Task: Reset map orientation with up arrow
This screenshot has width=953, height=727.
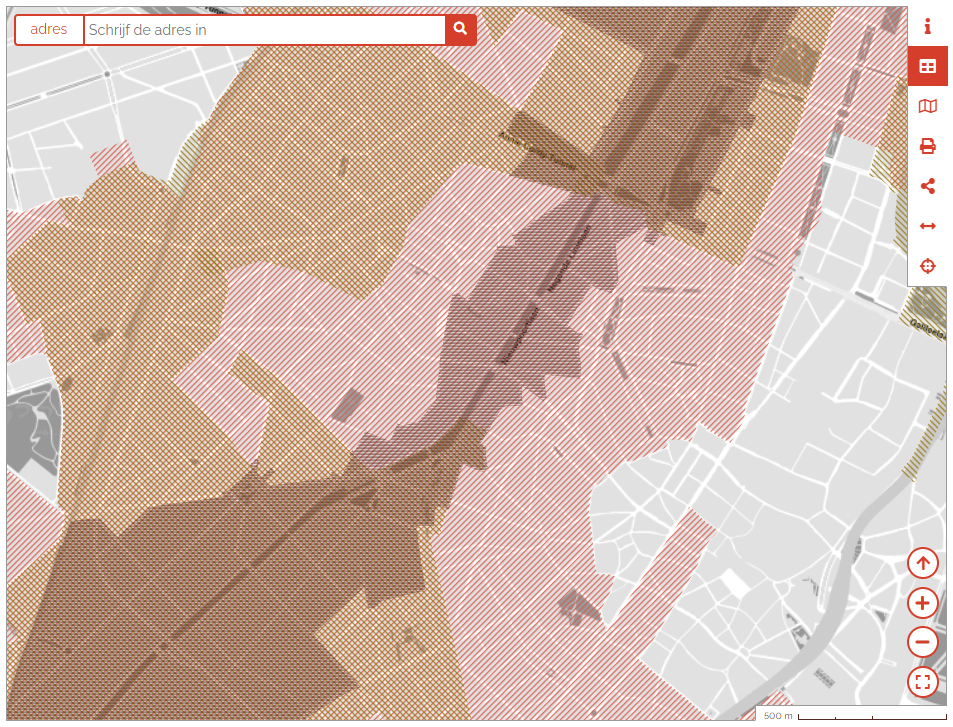Action: click(x=922, y=563)
